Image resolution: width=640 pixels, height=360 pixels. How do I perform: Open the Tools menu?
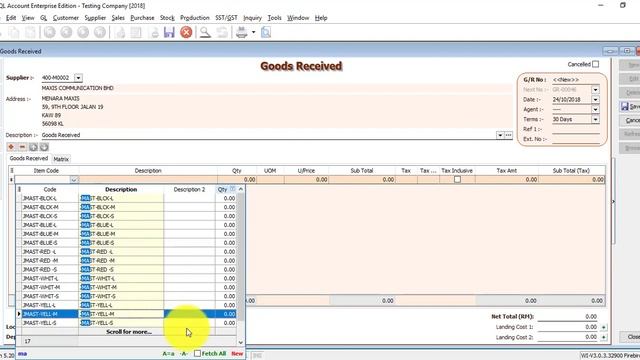(x=274, y=18)
